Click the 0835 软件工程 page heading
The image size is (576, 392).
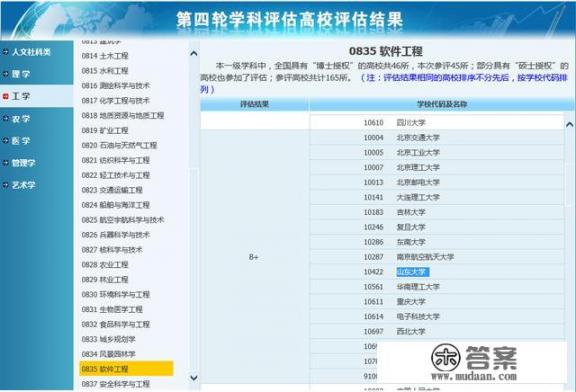(385, 51)
